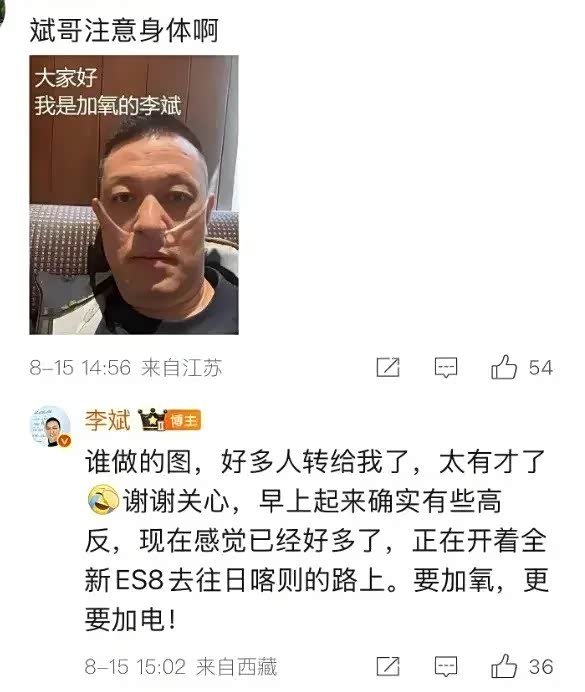Open the 李斌 username link
585x692 pixels.
pos(108,420)
